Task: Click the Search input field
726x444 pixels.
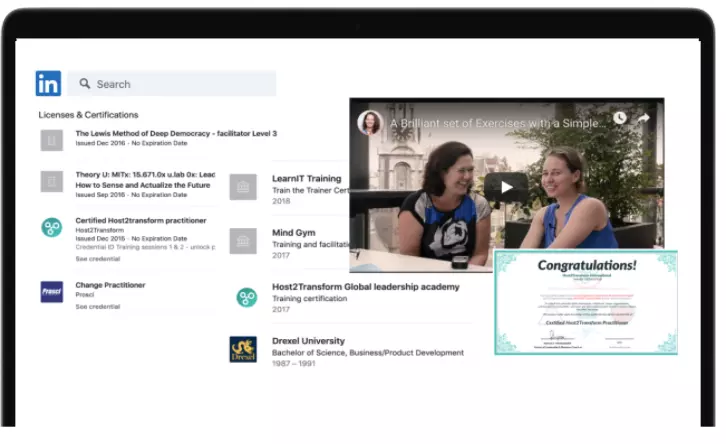Action: [x=172, y=84]
